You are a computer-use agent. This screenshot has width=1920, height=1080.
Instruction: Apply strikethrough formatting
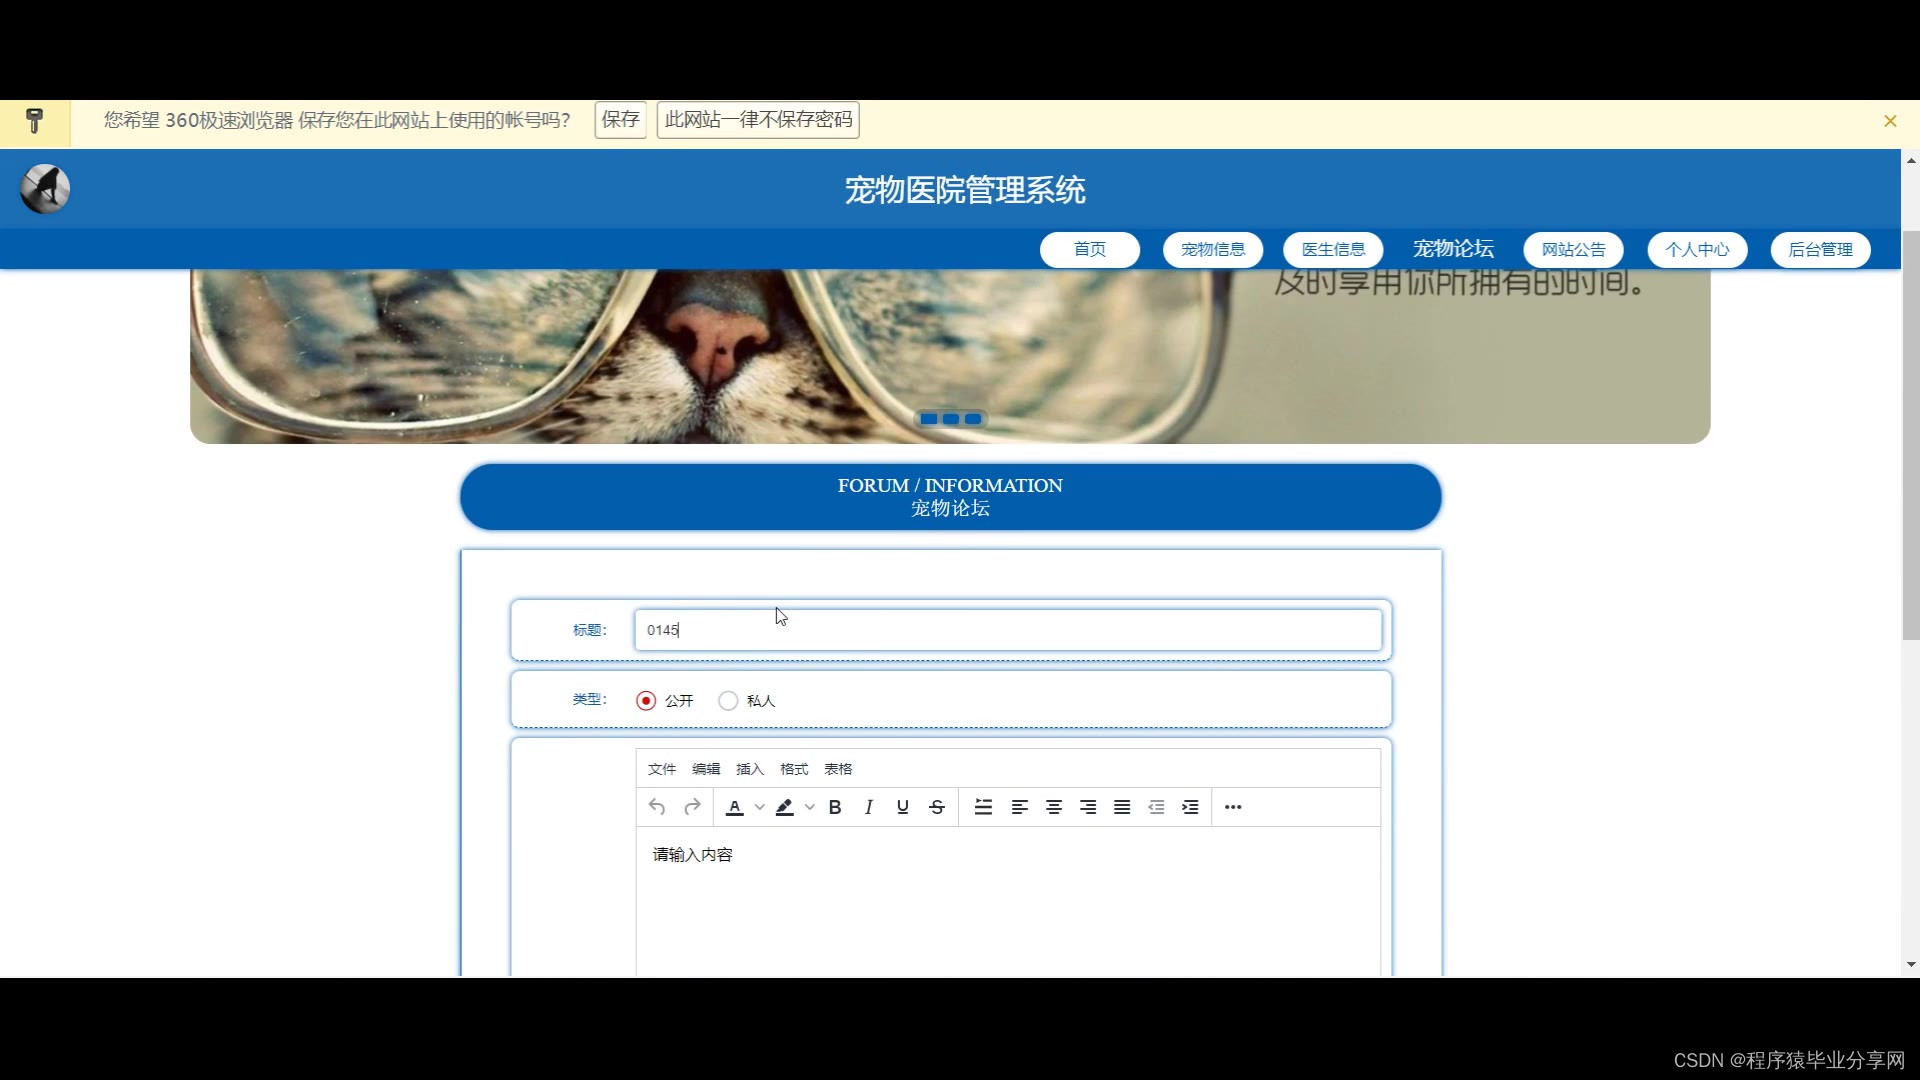tap(937, 807)
